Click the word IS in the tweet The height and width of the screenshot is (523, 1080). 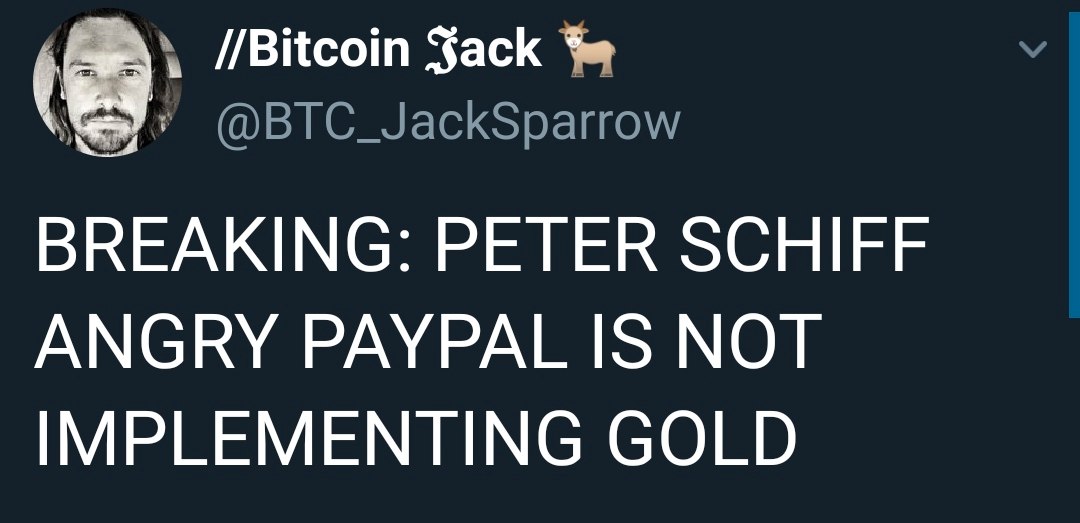tap(621, 342)
